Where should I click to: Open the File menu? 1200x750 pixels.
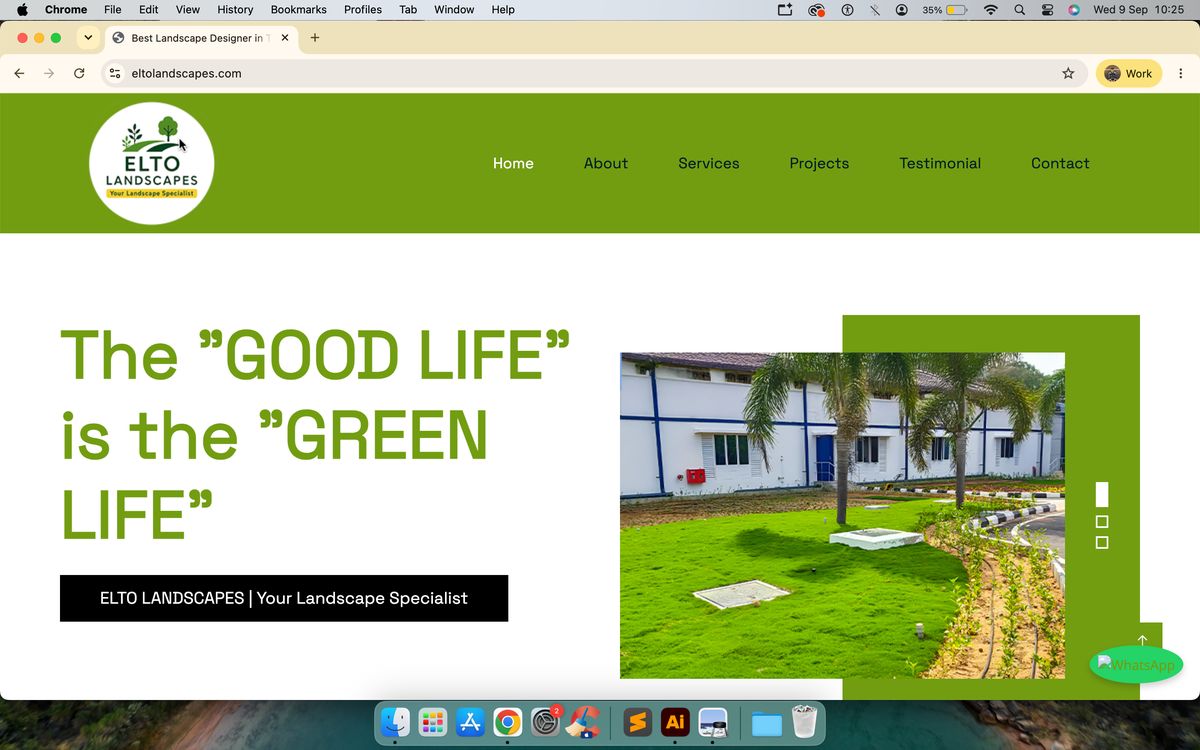(x=113, y=10)
